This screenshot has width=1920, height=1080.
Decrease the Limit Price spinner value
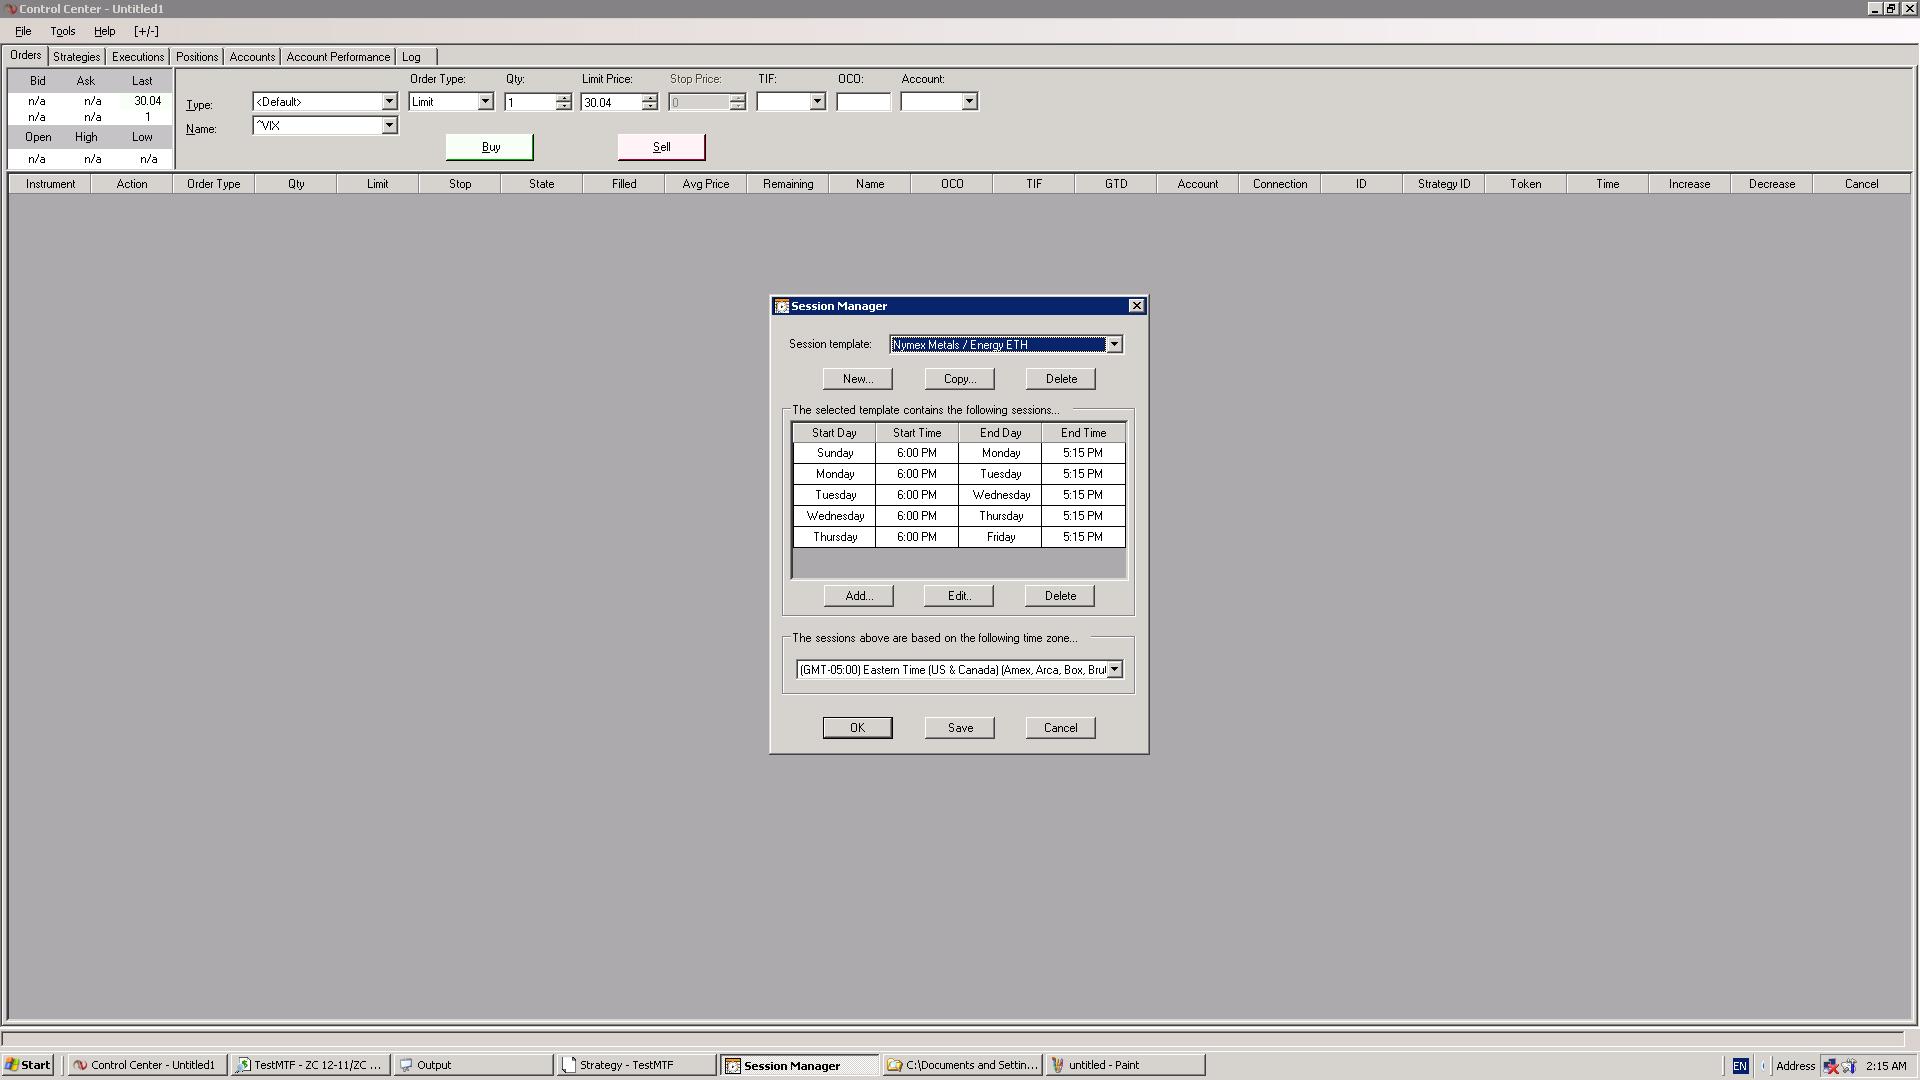point(650,106)
